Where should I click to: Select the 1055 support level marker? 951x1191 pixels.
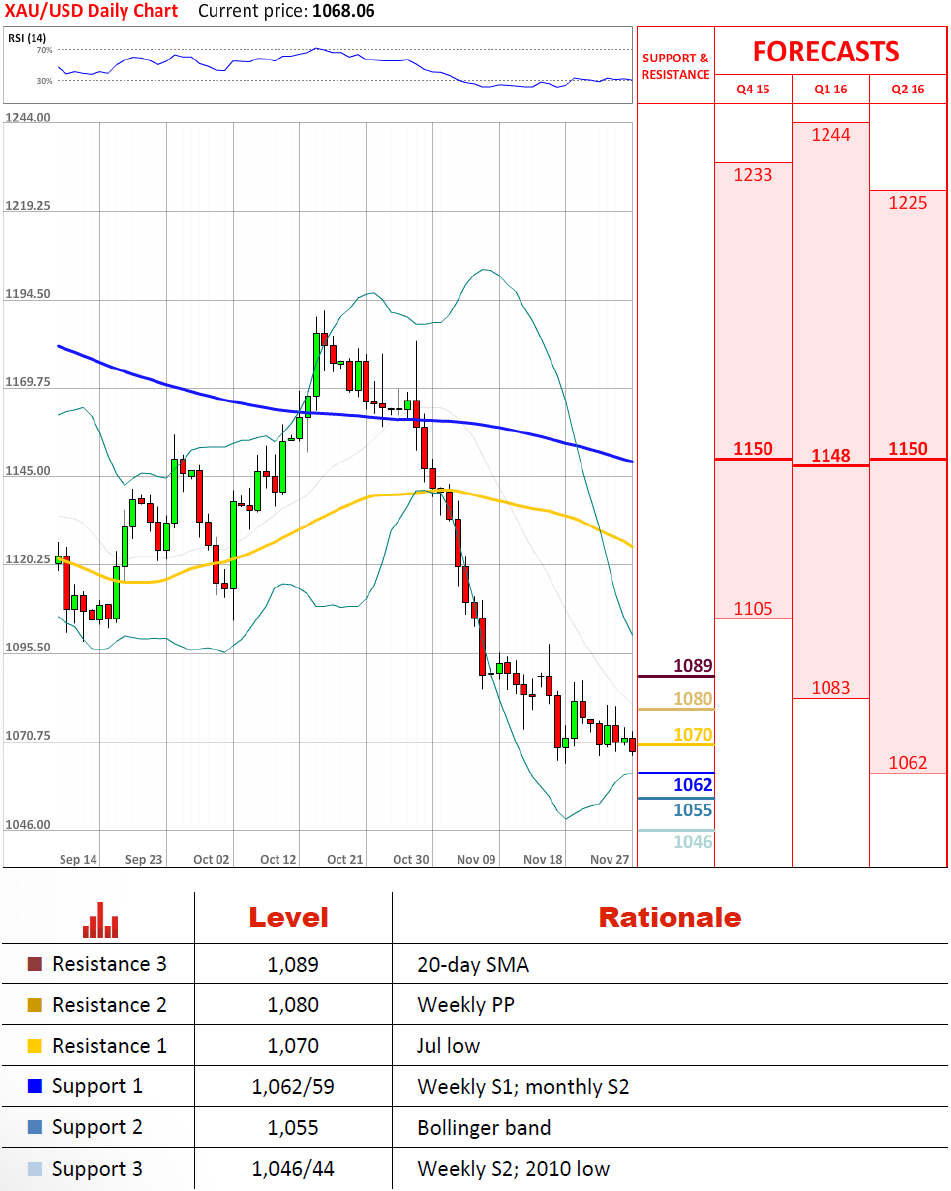click(692, 810)
